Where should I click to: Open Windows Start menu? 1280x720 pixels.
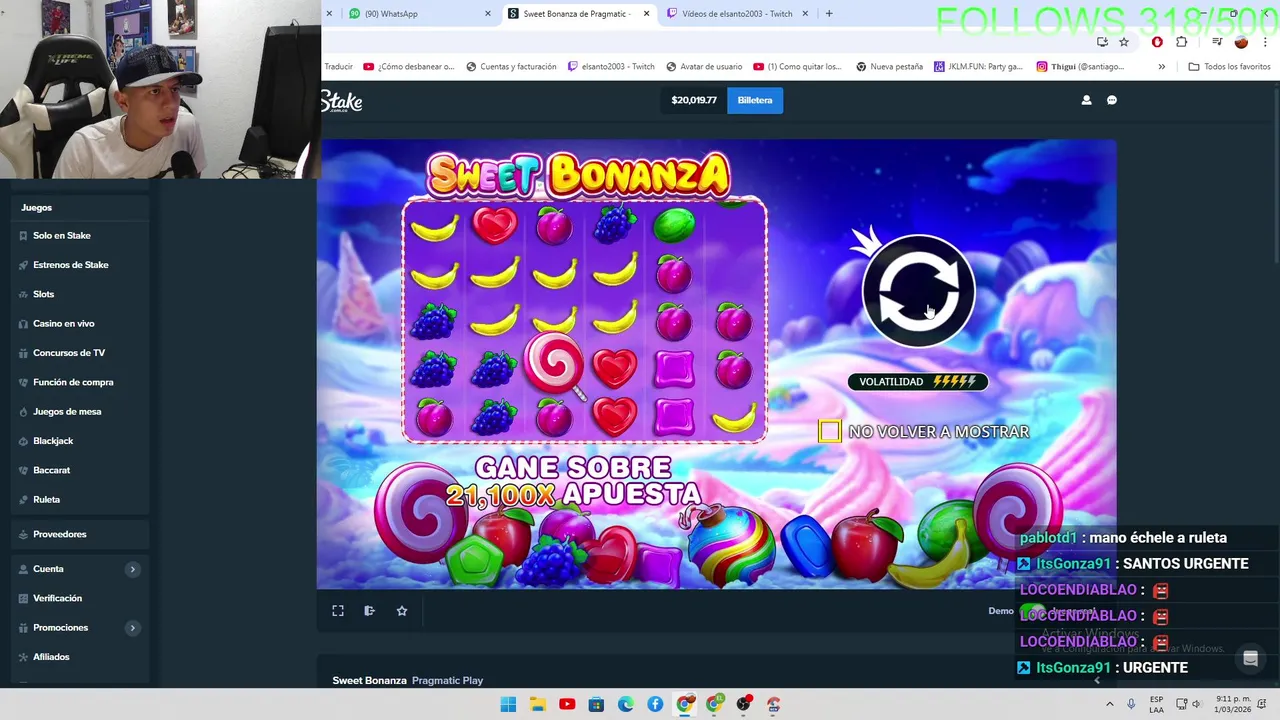pyautogui.click(x=508, y=704)
